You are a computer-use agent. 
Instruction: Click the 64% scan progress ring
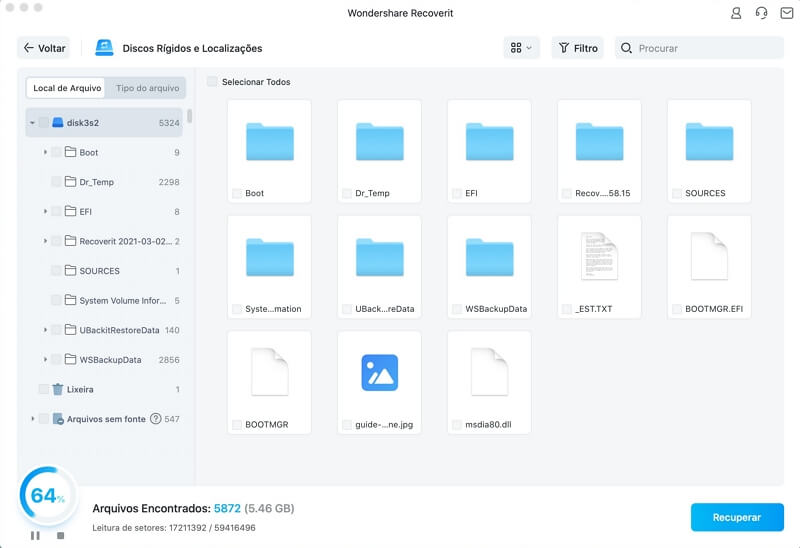coord(48,495)
